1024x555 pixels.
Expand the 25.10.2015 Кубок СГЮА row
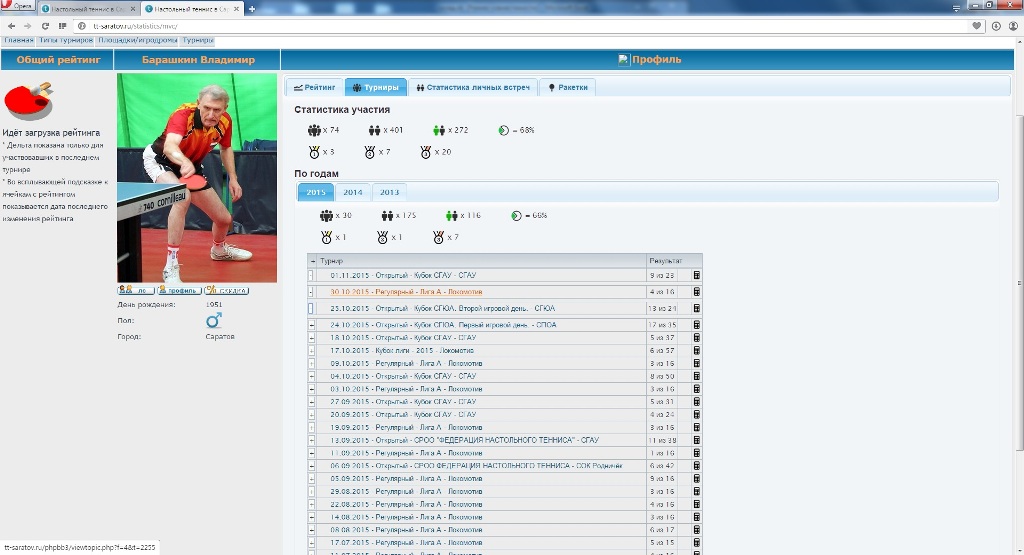tap(312, 308)
